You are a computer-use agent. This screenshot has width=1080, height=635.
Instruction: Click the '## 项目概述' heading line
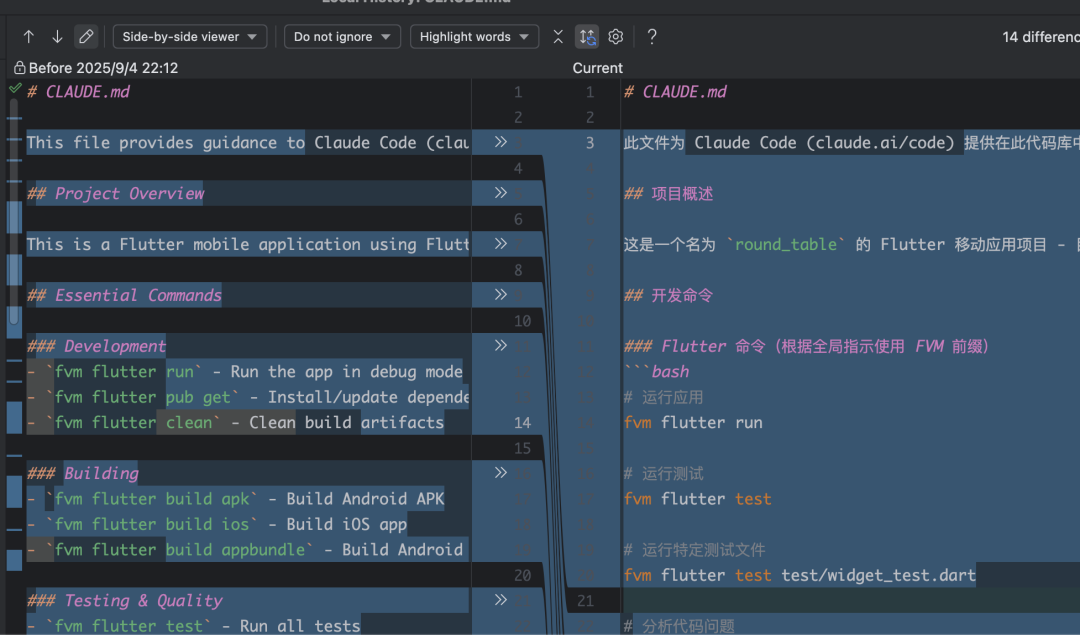pos(668,194)
